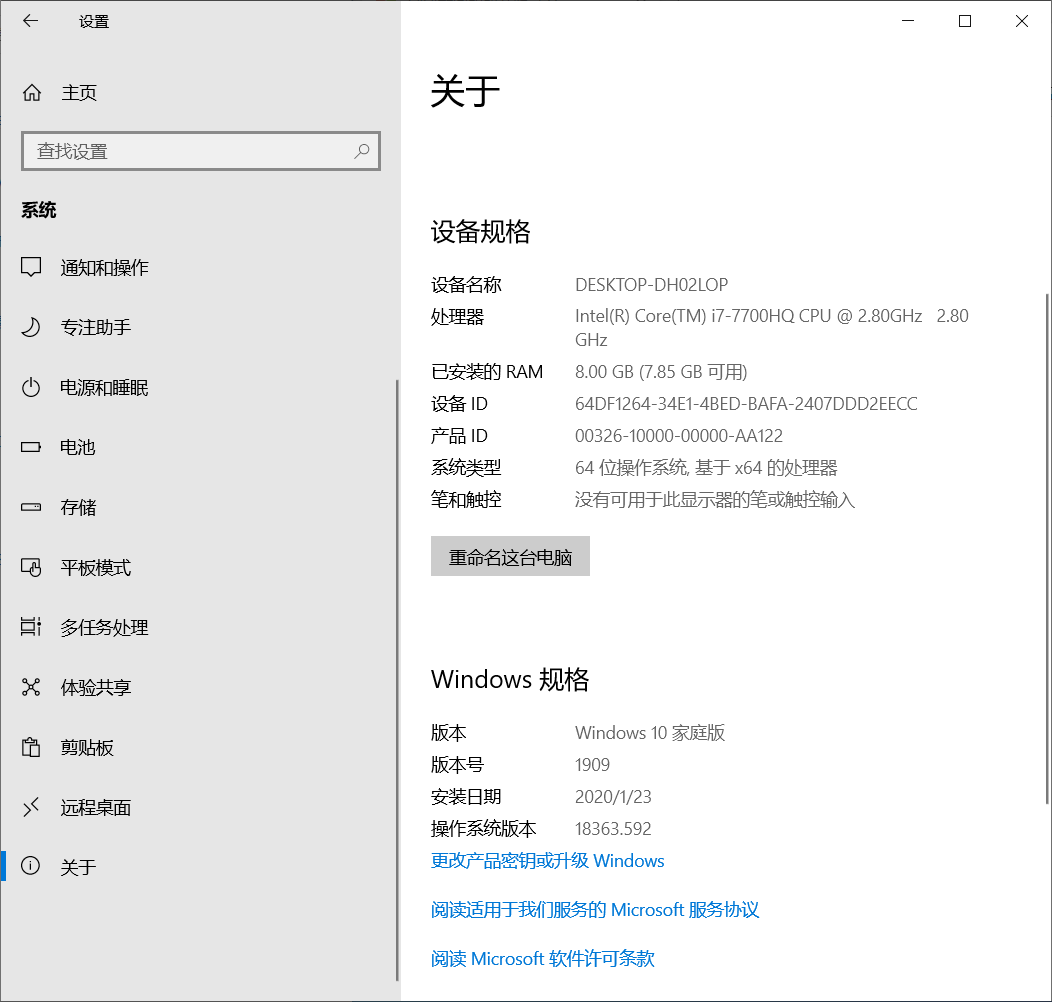
Task: Click the 体验共享 share icon
Action: (31, 687)
